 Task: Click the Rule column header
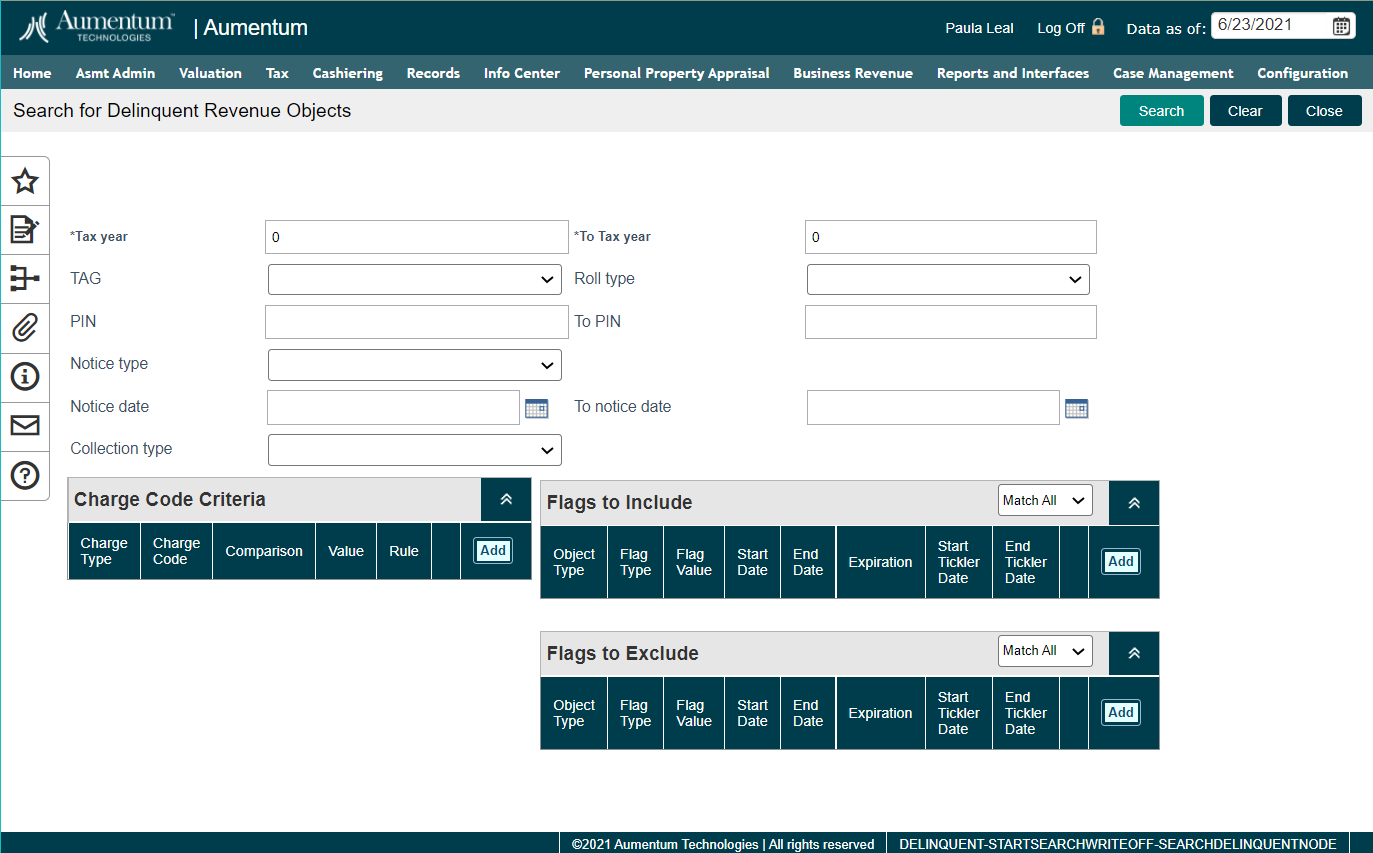point(404,551)
